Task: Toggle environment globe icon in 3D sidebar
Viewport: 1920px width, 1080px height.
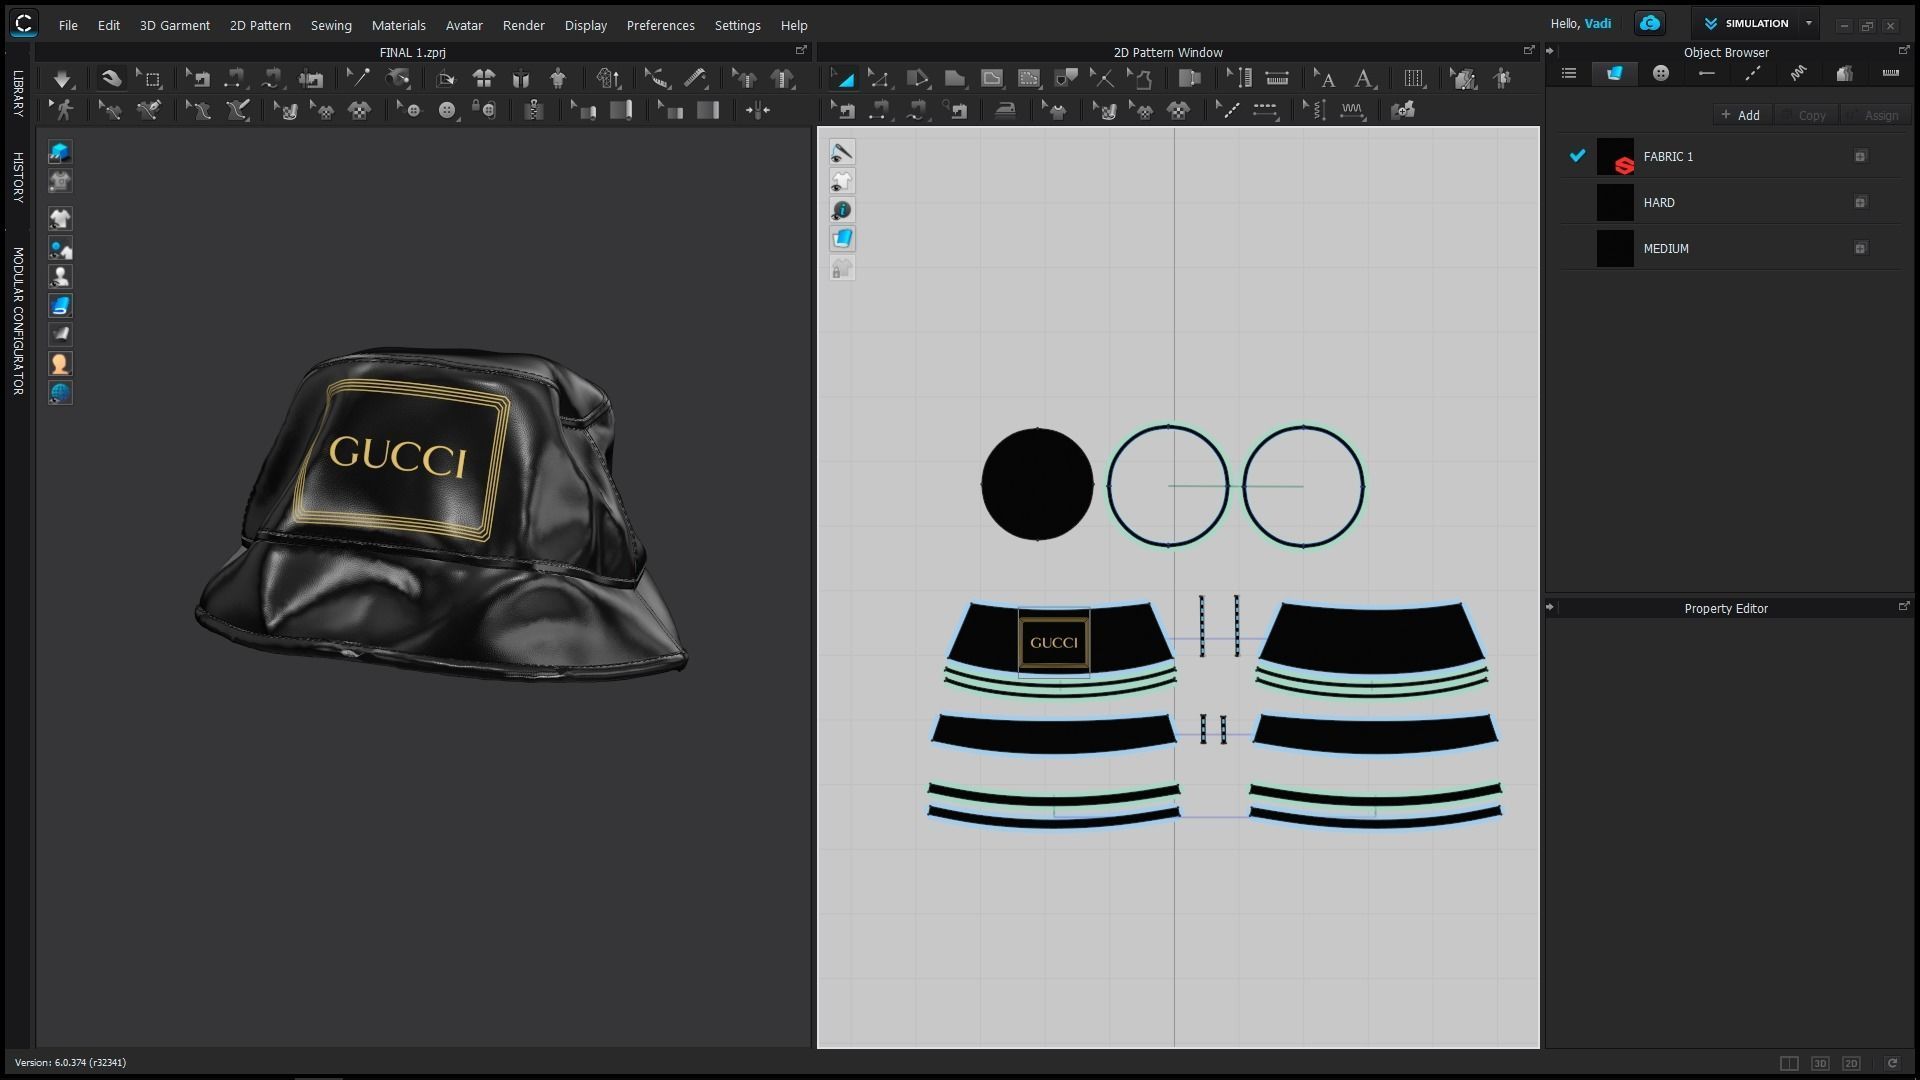Action: click(x=60, y=393)
